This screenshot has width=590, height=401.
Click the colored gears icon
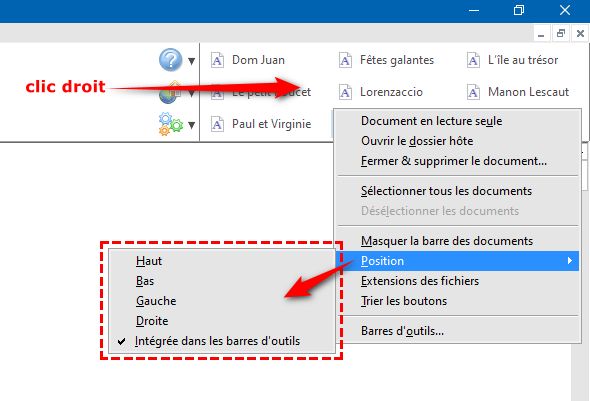pos(170,124)
